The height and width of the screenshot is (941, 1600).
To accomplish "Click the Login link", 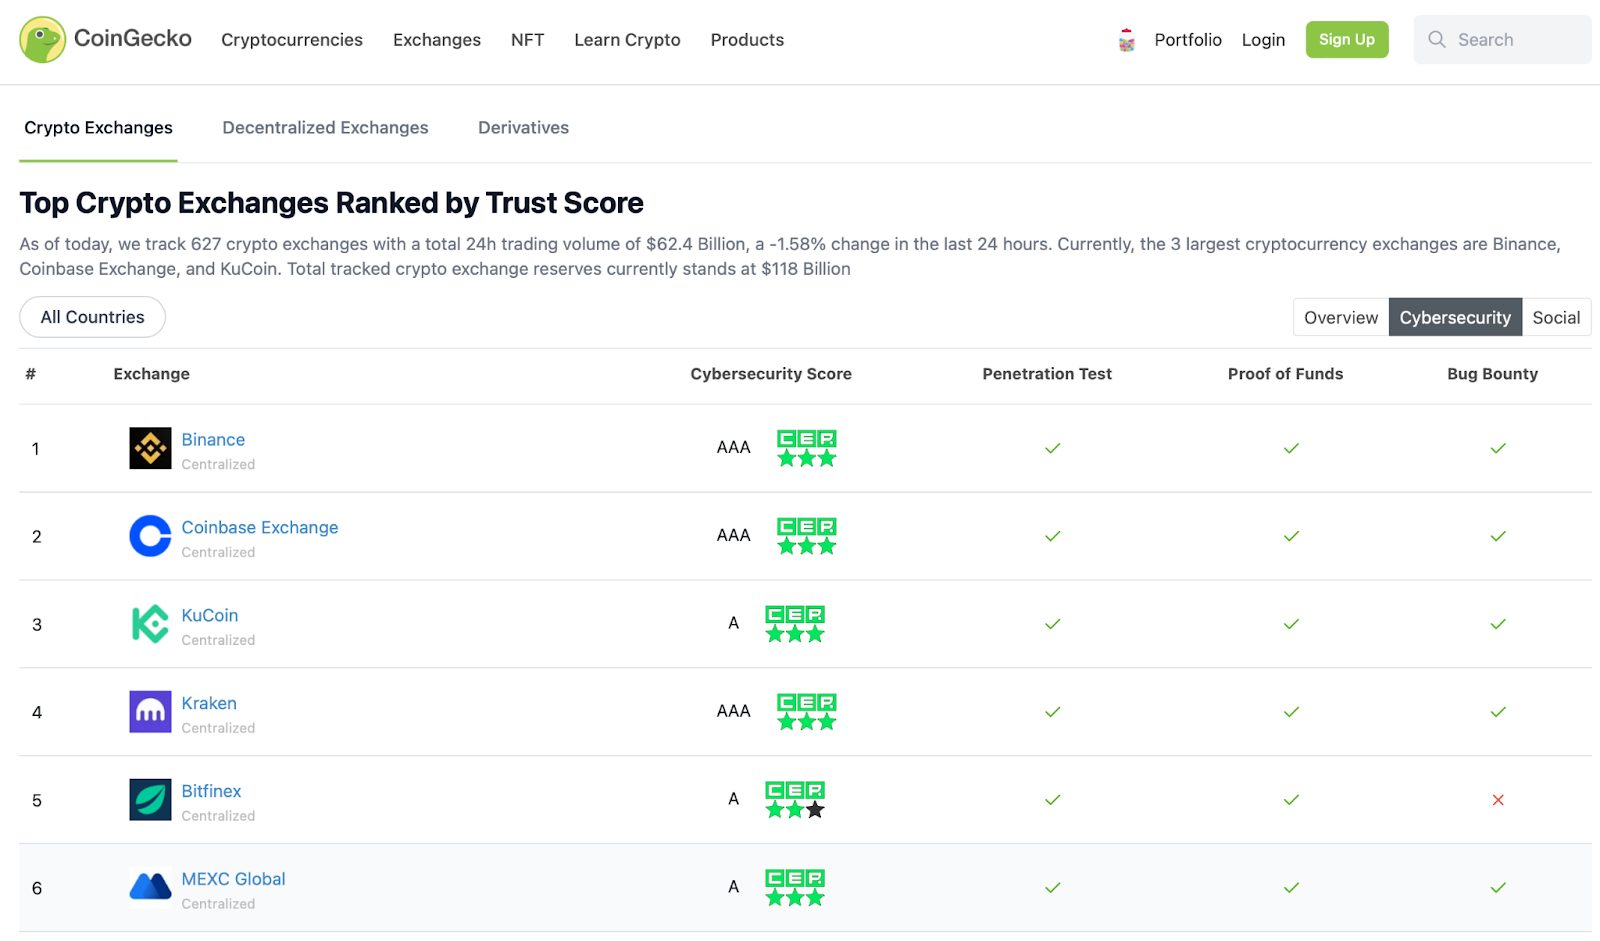I will (1263, 40).
